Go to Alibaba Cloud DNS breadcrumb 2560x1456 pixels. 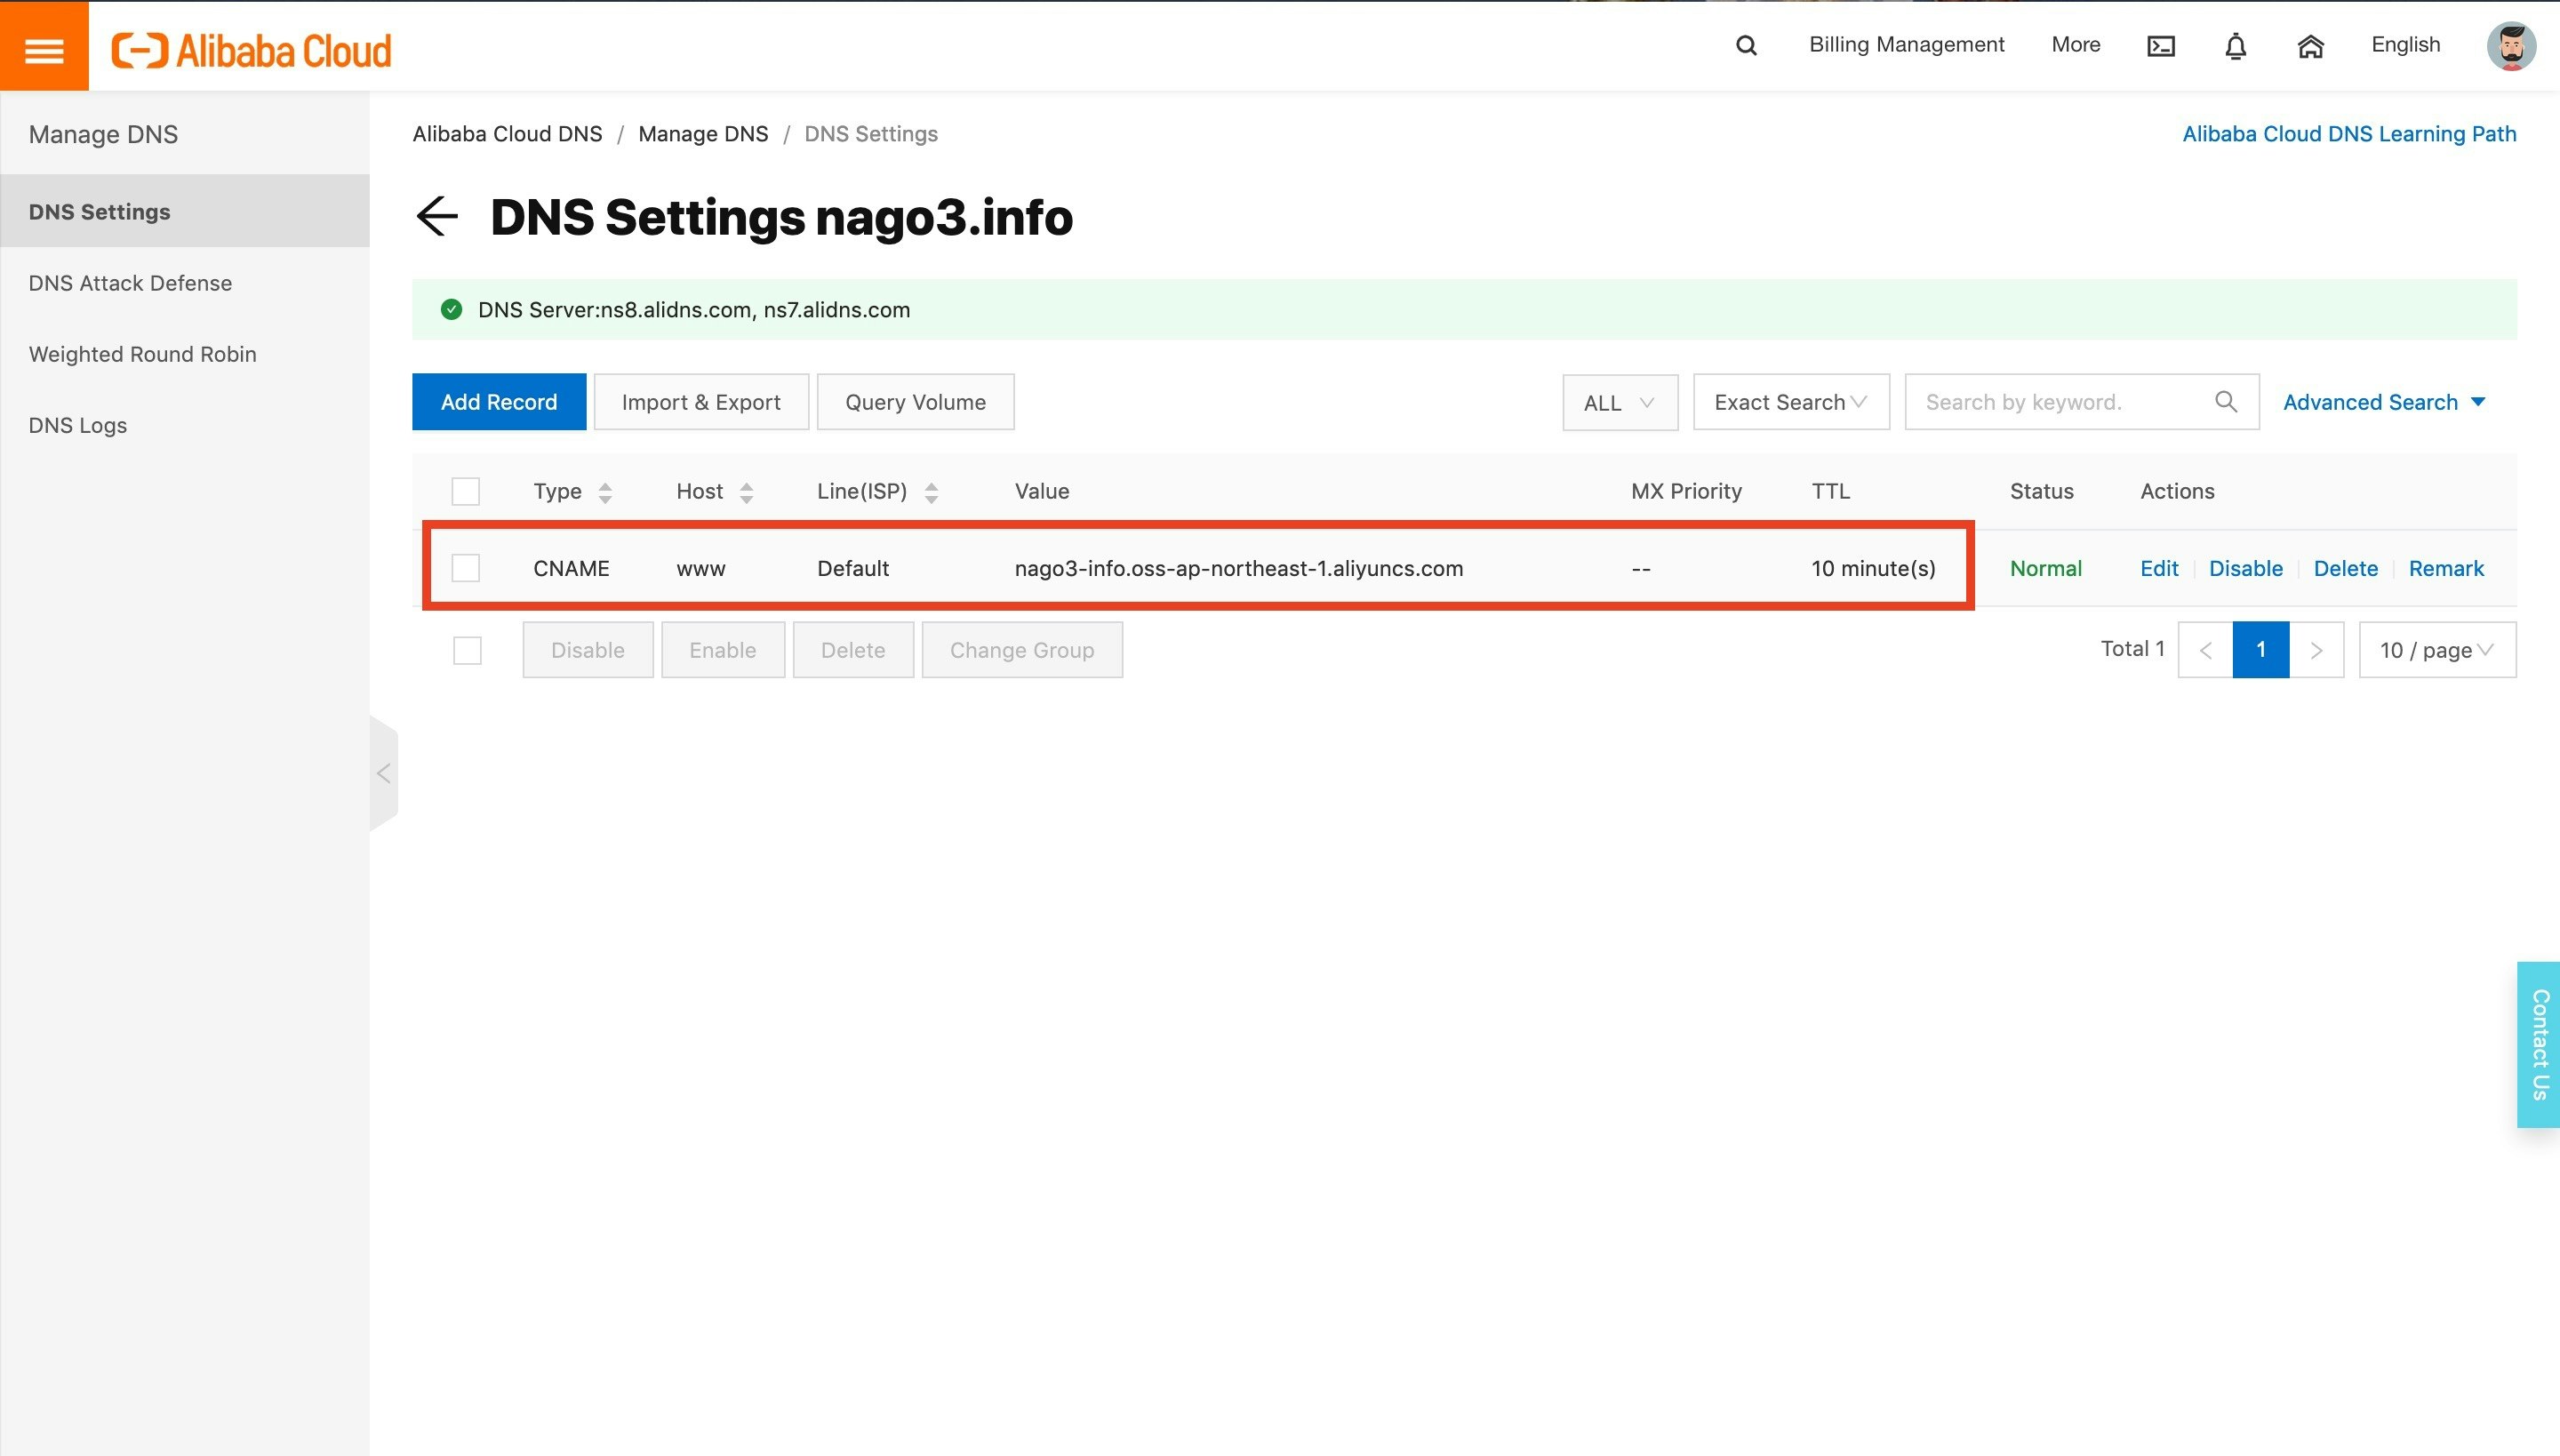pyautogui.click(x=507, y=134)
